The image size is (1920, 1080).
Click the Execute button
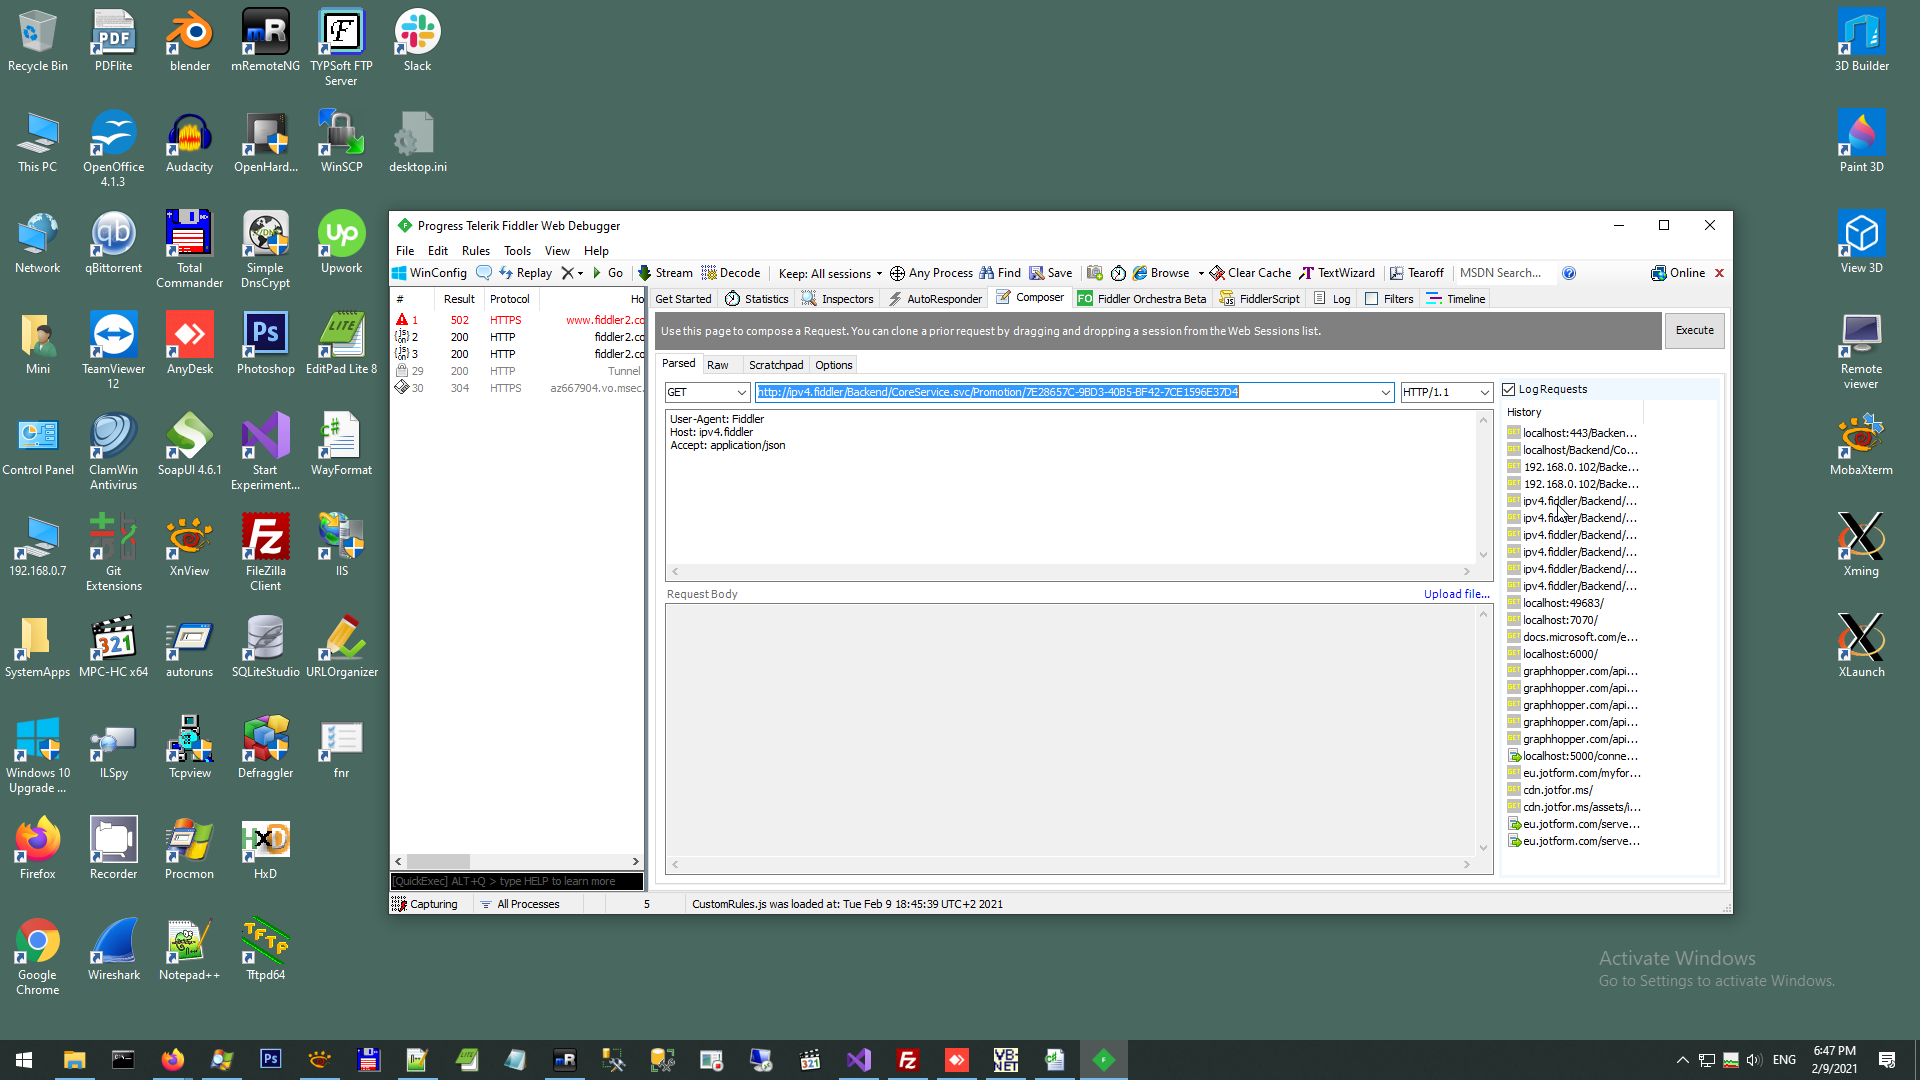(x=1694, y=331)
